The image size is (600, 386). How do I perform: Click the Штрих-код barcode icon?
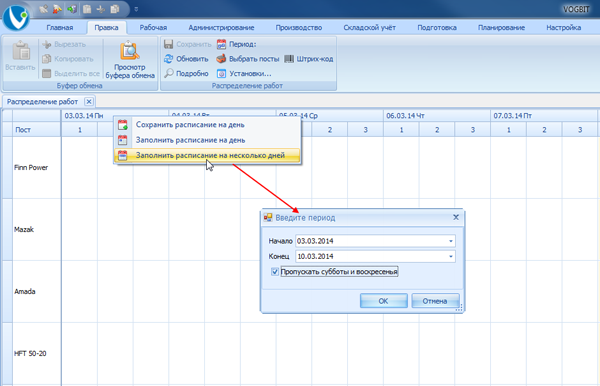[x=289, y=59]
